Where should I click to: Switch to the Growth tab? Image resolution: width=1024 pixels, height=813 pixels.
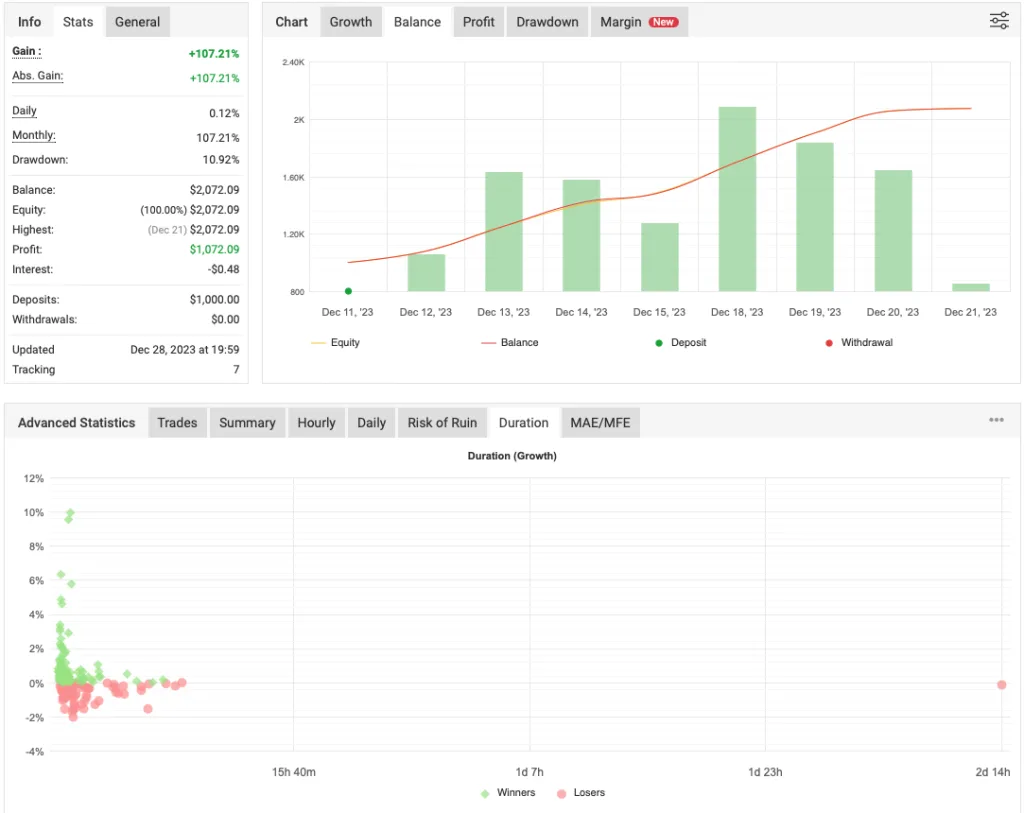point(351,21)
